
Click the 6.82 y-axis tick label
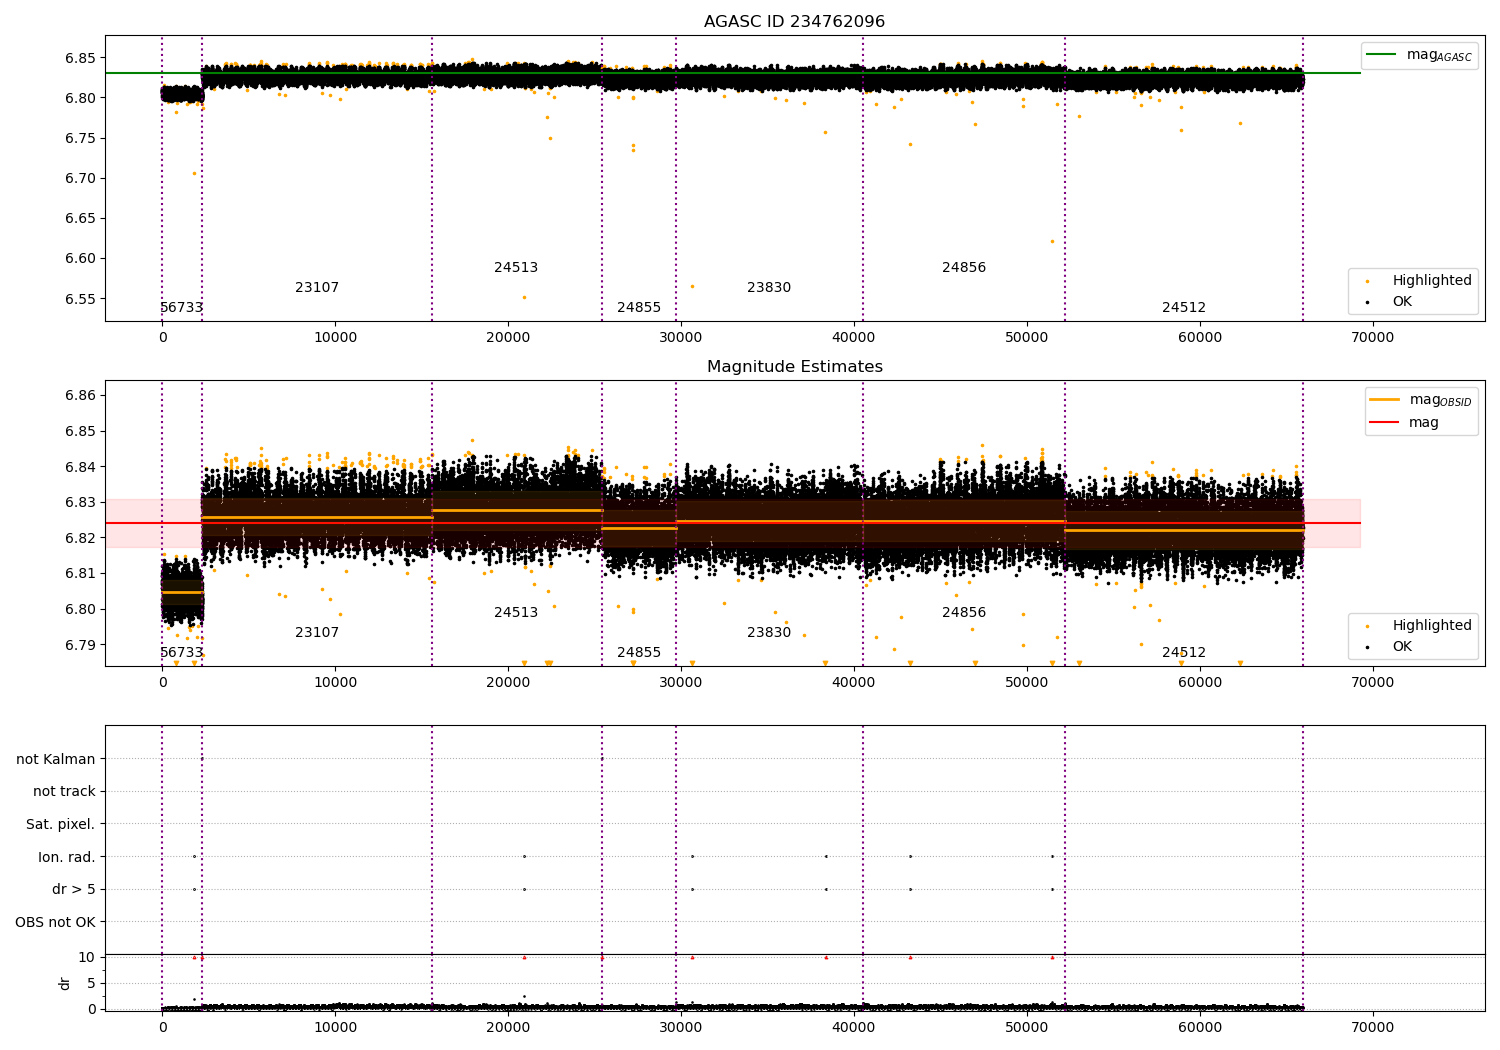[79, 538]
